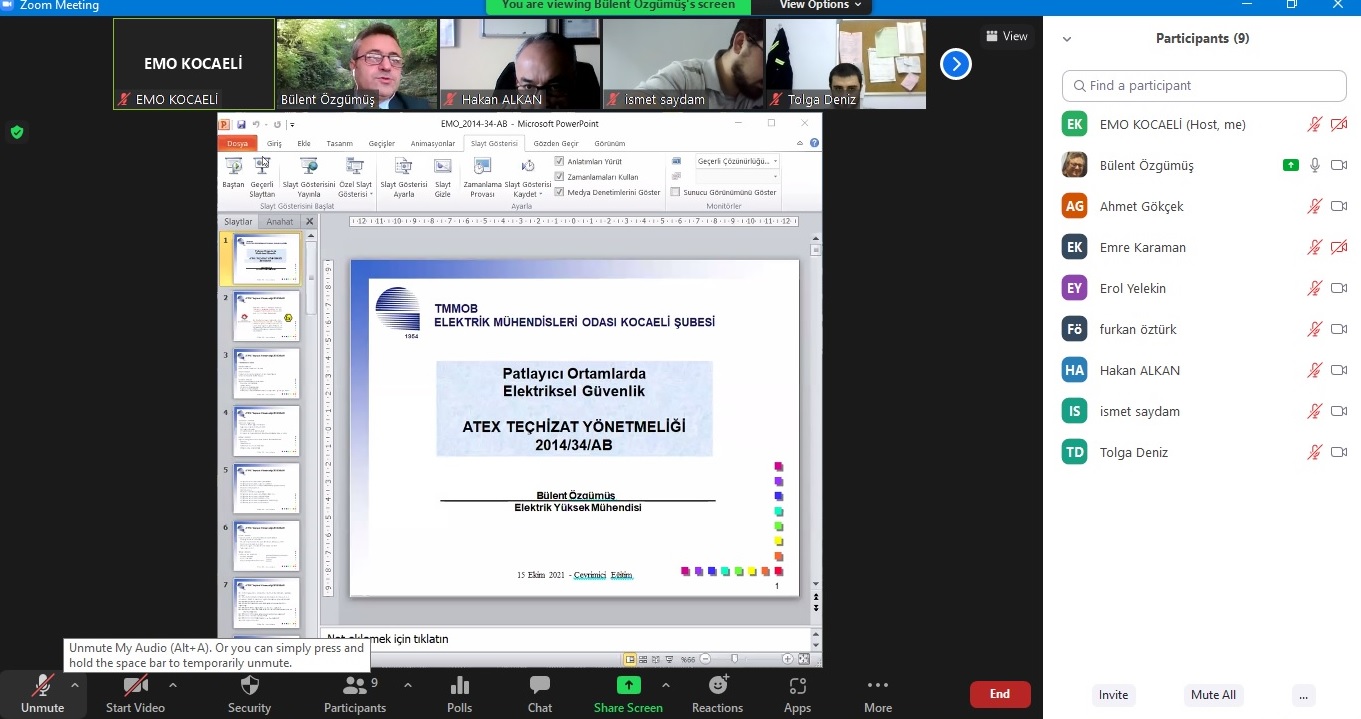
Task: Expand video options arrow next to Start Video
Action: pos(172,686)
